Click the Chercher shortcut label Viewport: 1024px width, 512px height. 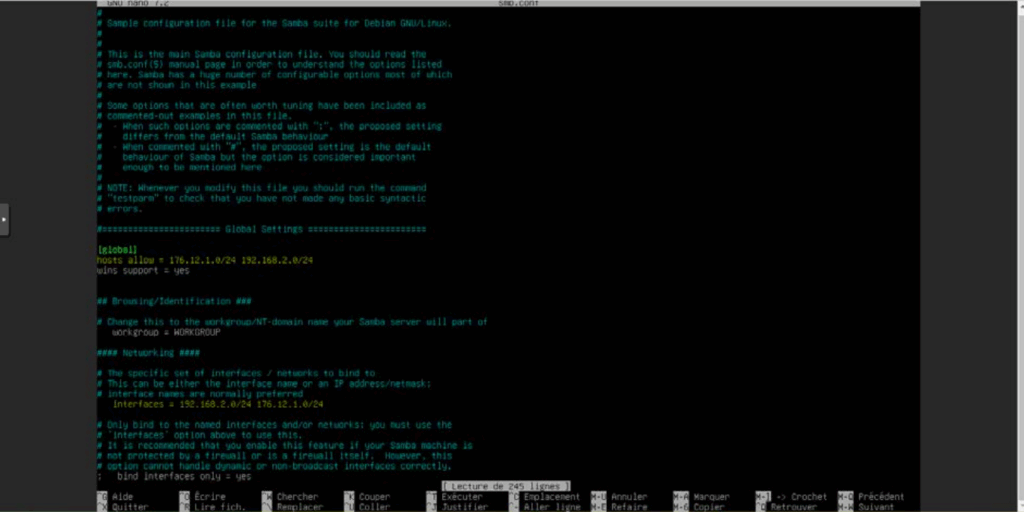coord(297,497)
